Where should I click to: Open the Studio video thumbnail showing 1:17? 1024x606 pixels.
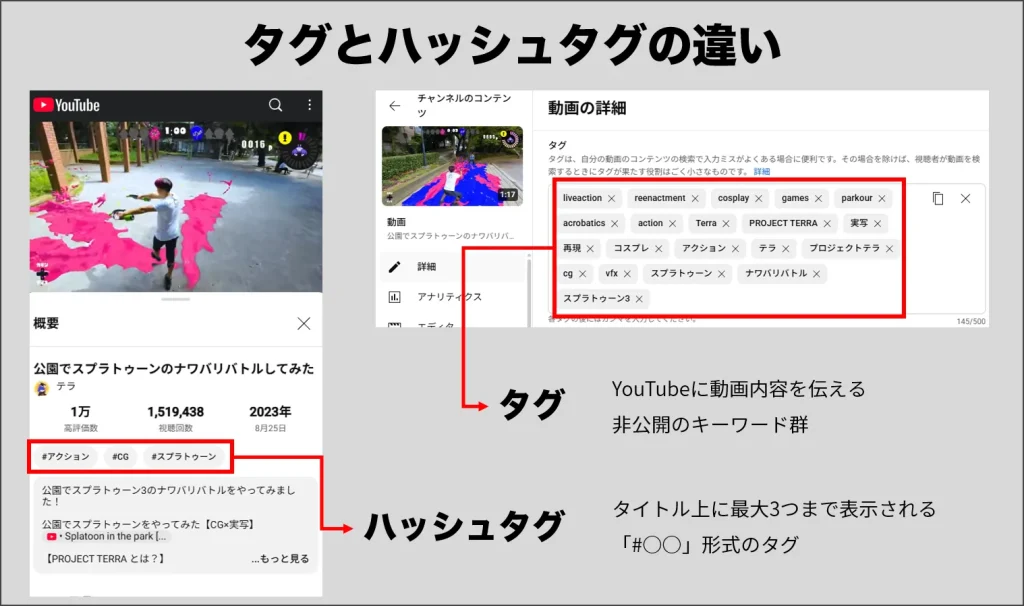pos(452,166)
